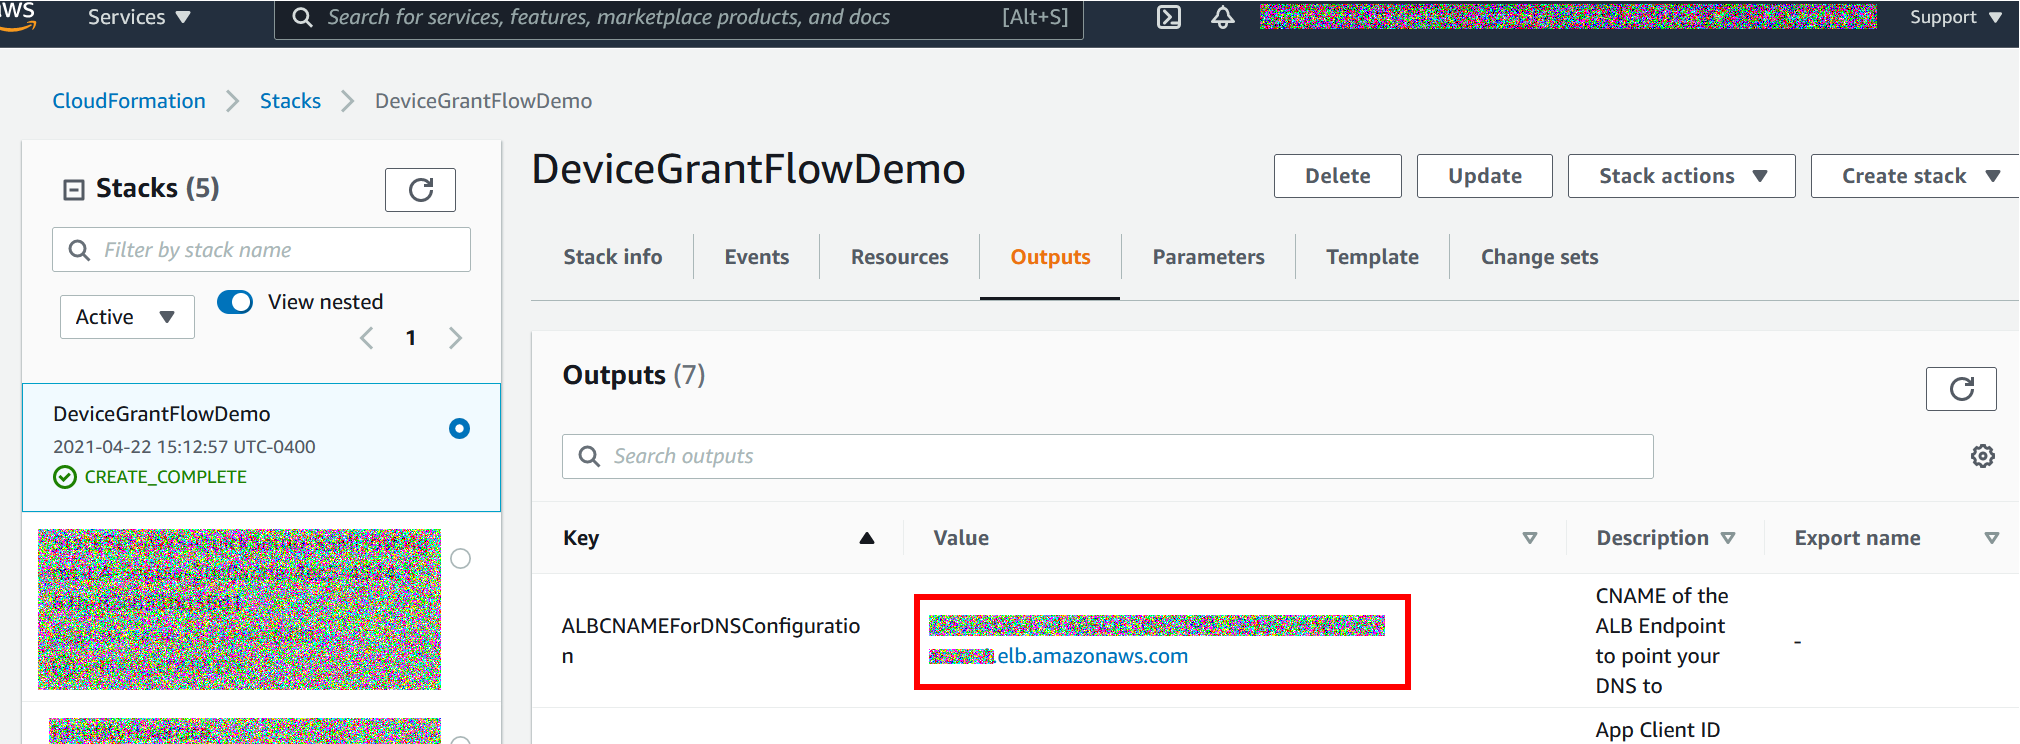The width and height of the screenshot is (2020, 744).
Task: Open the Active filter dropdown
Action: coord(127,317)
